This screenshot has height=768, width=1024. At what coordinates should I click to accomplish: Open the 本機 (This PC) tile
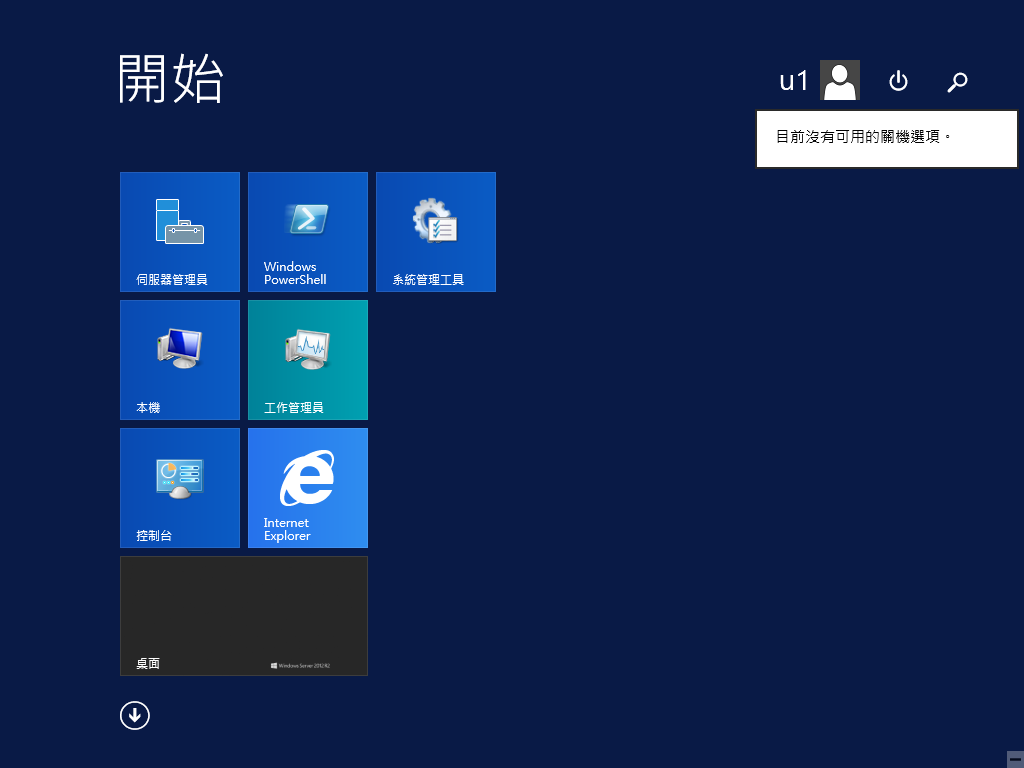(180, 360)
